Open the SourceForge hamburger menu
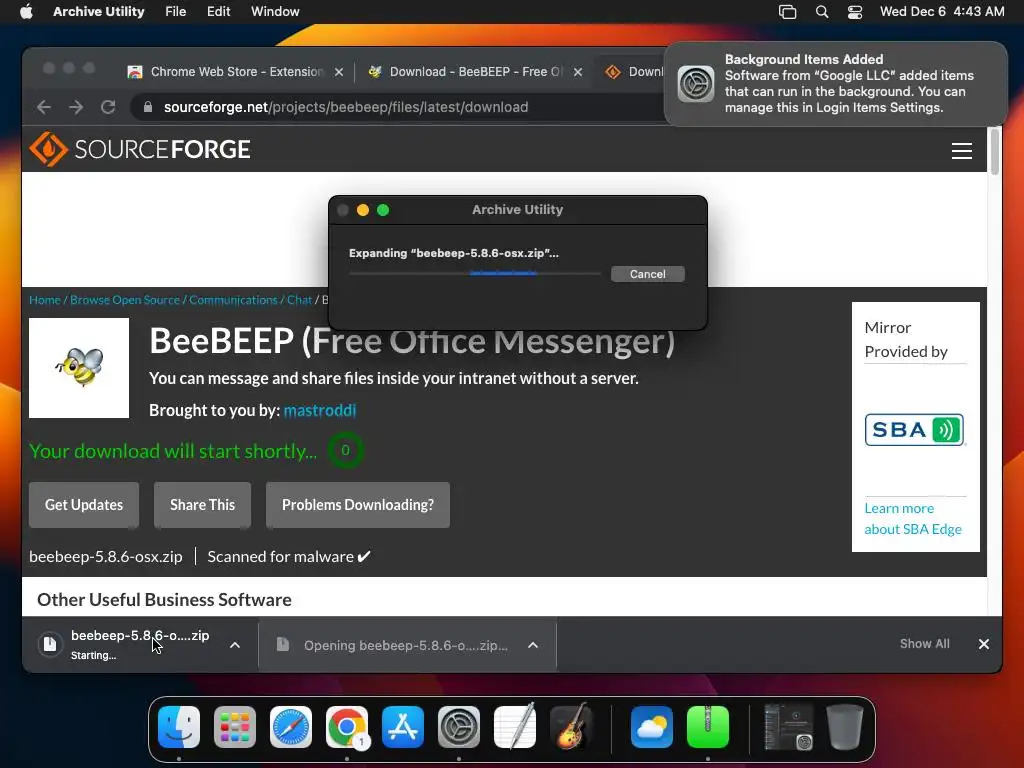The image size is (1024, 768). coord(961,151)
